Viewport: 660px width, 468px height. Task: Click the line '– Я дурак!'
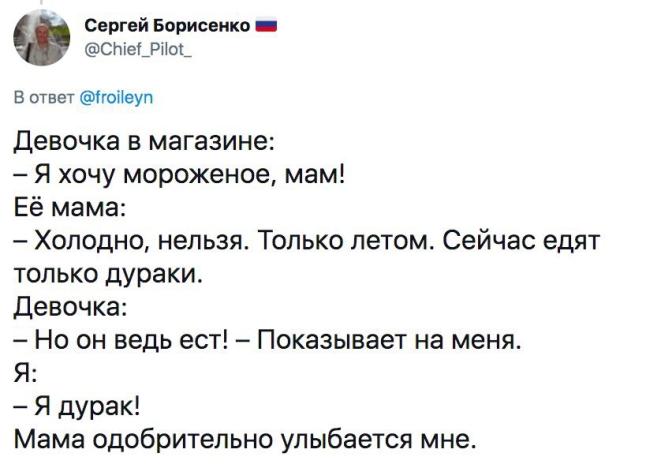[77, 407]
